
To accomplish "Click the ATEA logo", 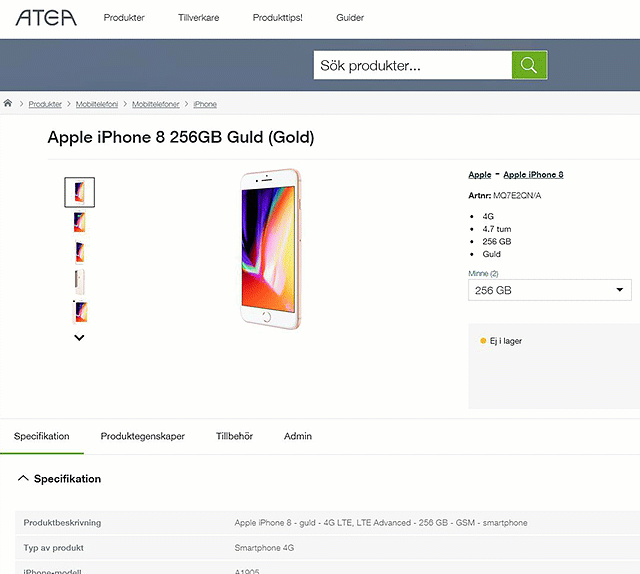I will [46, 17].
